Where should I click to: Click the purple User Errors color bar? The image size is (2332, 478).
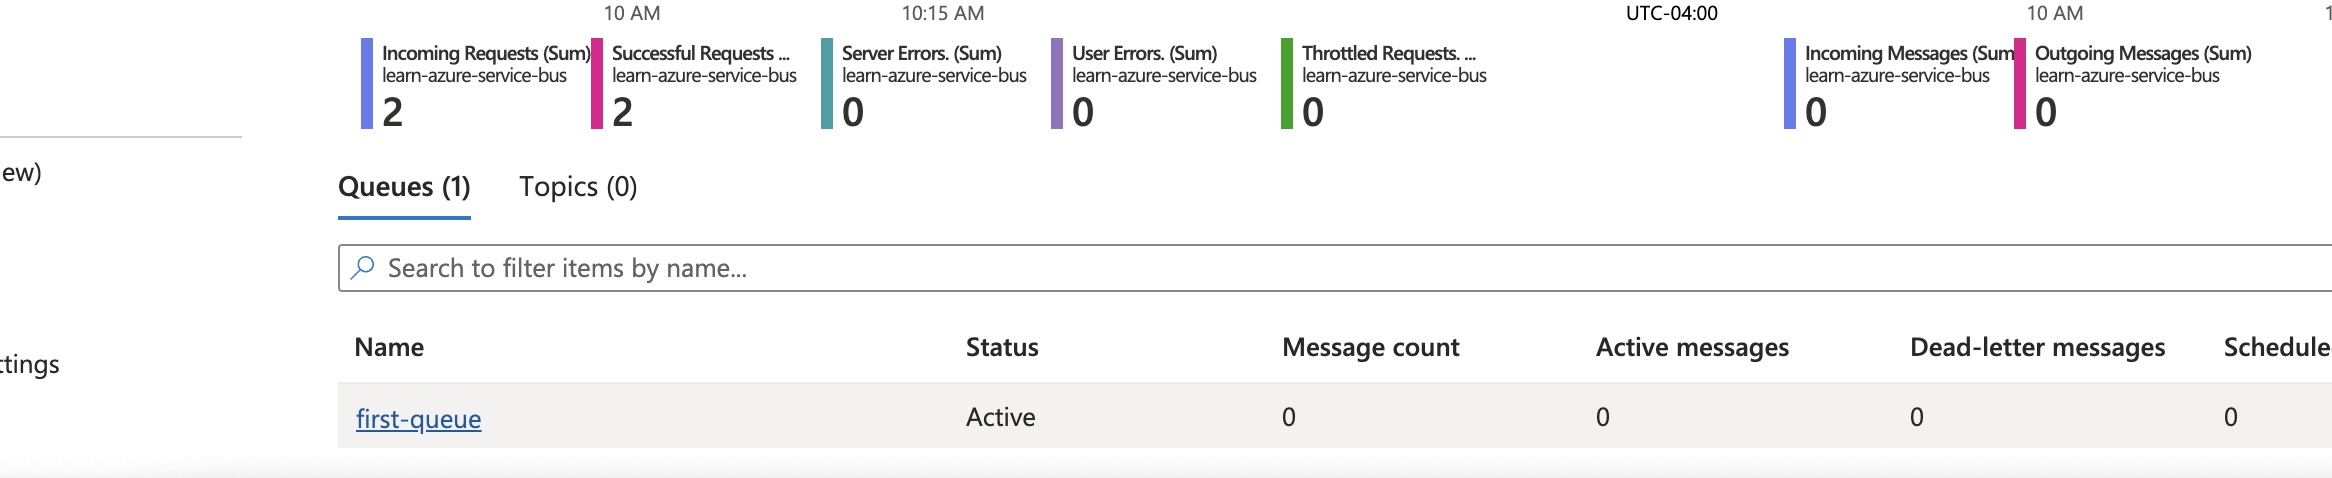click(x=1057, y=84)
